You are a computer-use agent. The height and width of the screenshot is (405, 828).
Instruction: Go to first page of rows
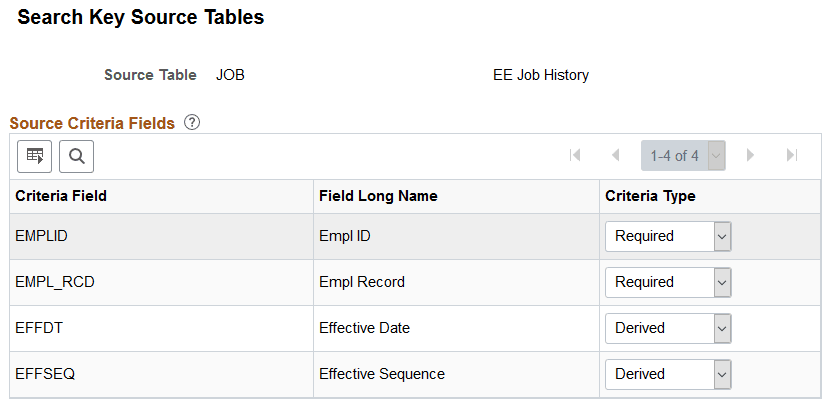coord(575,156)
